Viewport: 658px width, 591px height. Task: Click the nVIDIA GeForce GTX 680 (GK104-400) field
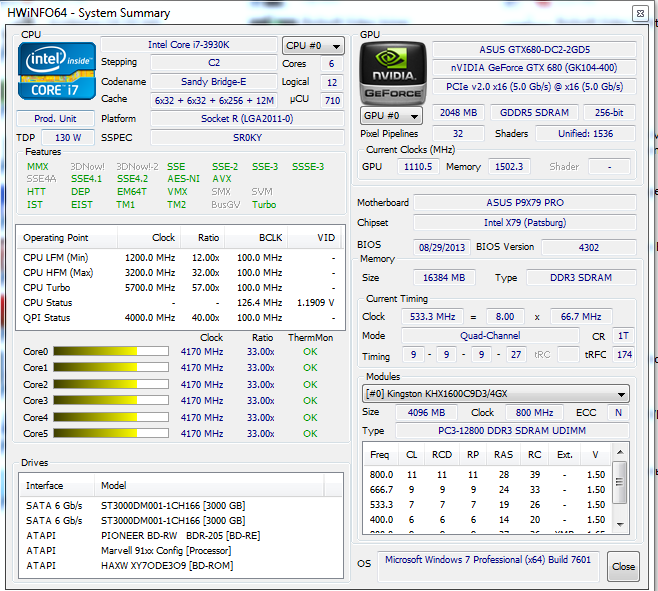click(x=534, y=68)
